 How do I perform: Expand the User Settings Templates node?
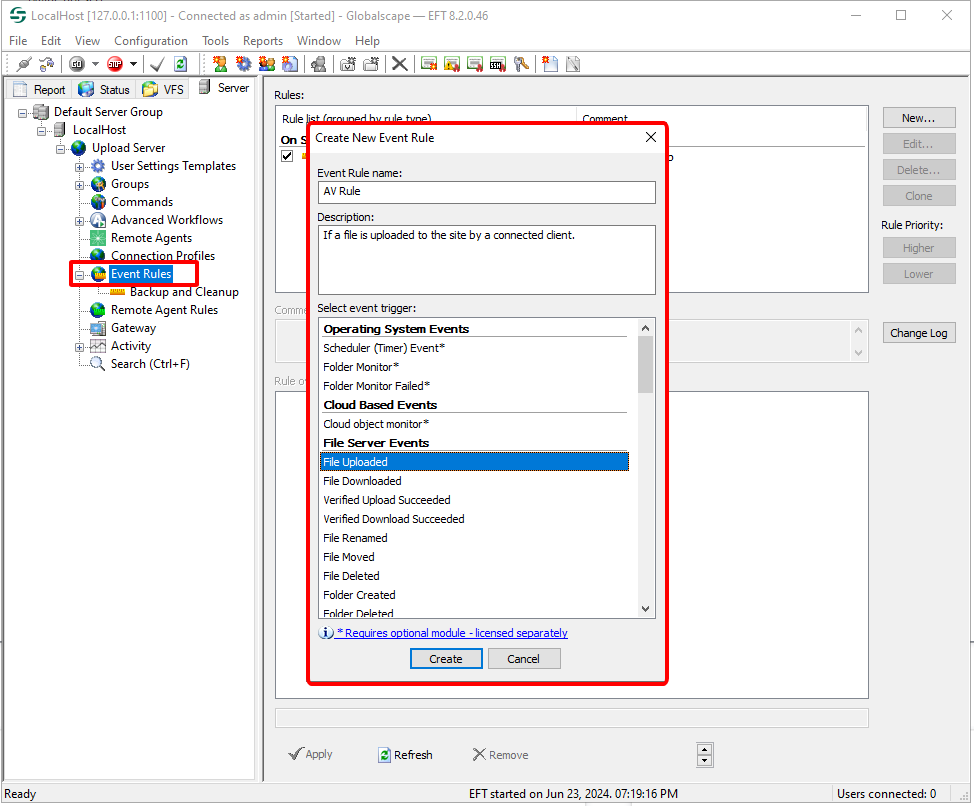[x=80, y=167]
